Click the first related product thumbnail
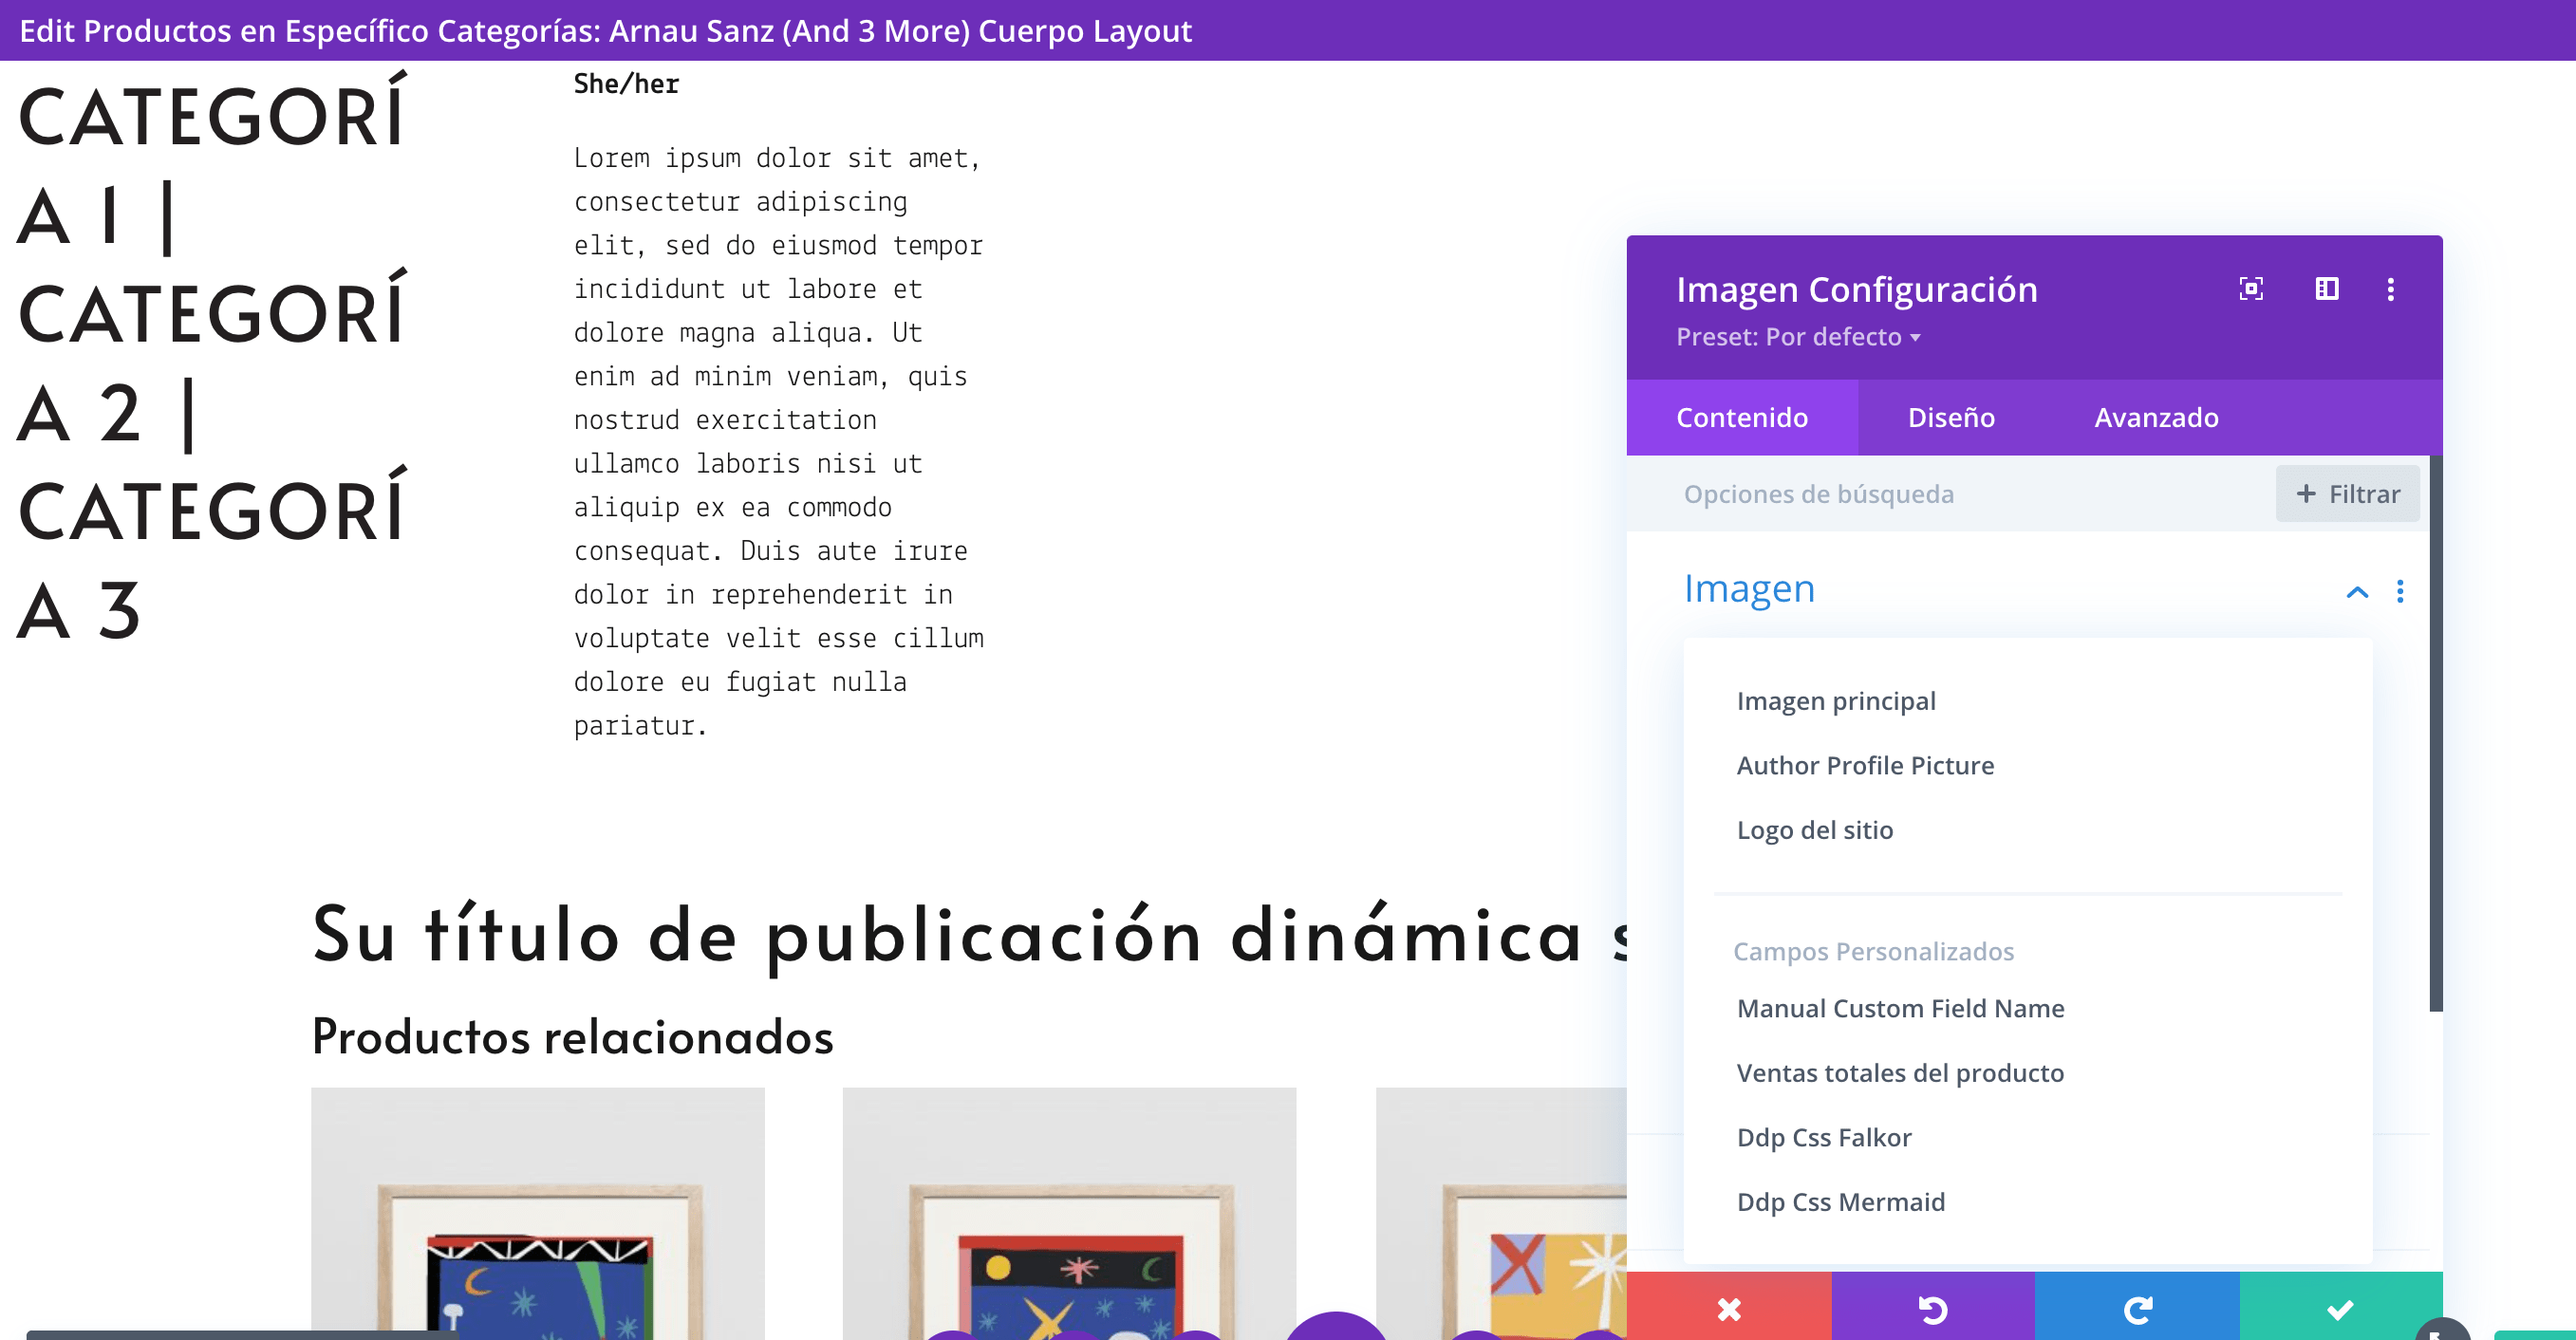The image size is (2576, 1340). 537,1213
